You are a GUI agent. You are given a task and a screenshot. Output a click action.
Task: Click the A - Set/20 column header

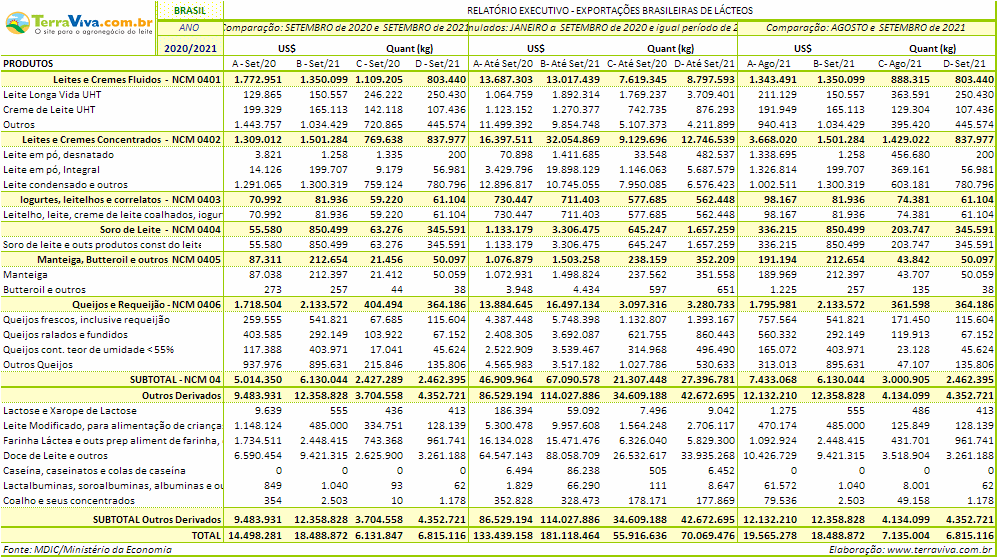(x=254, y=64)
